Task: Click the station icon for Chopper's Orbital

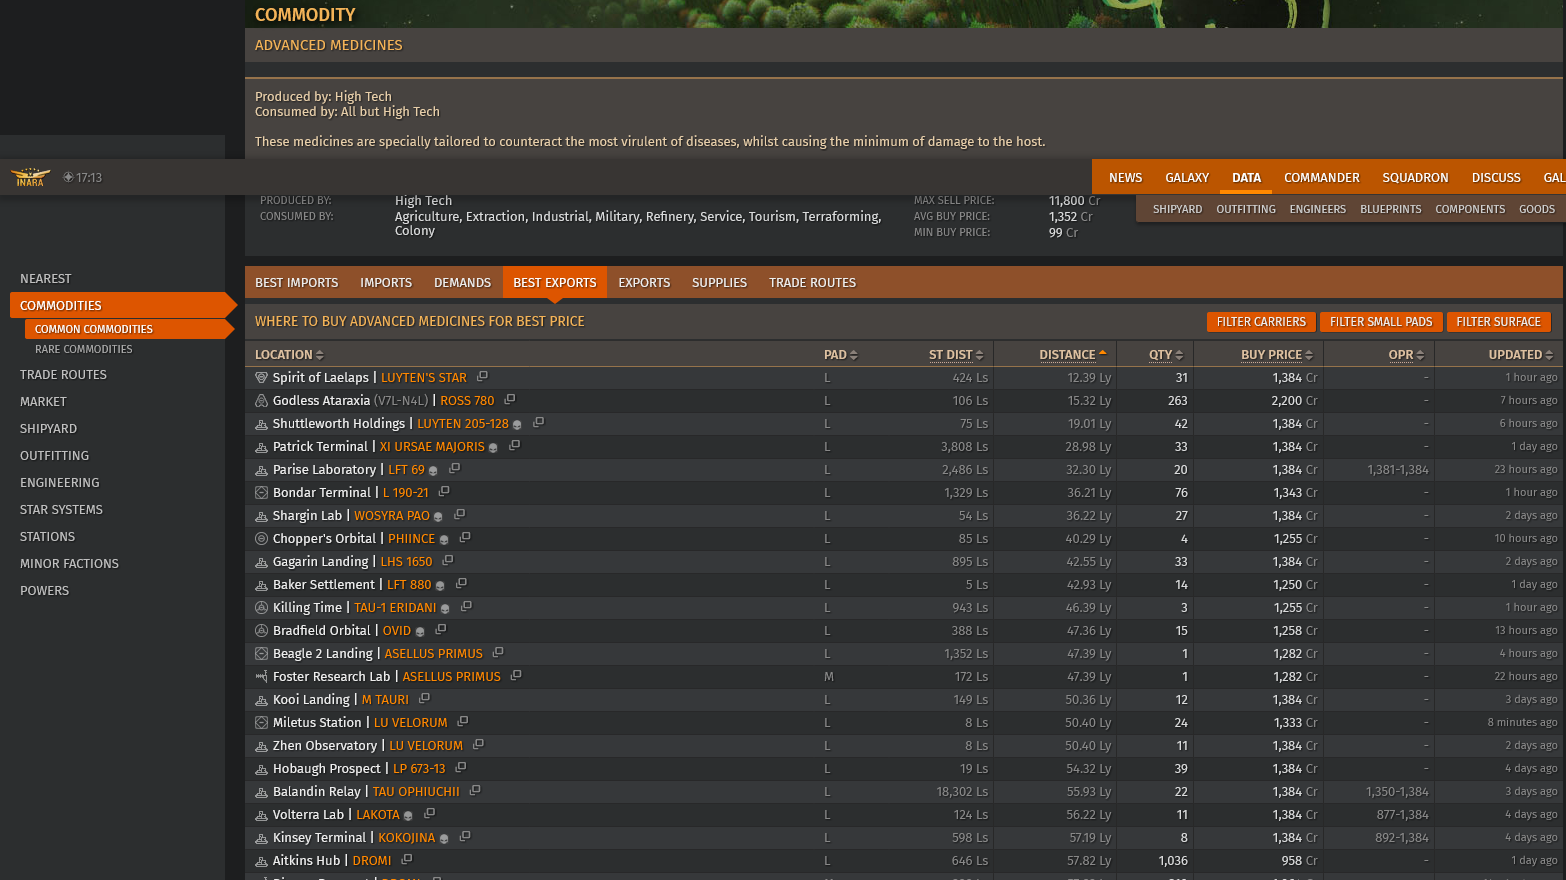Action: click(x=261, y=539)
